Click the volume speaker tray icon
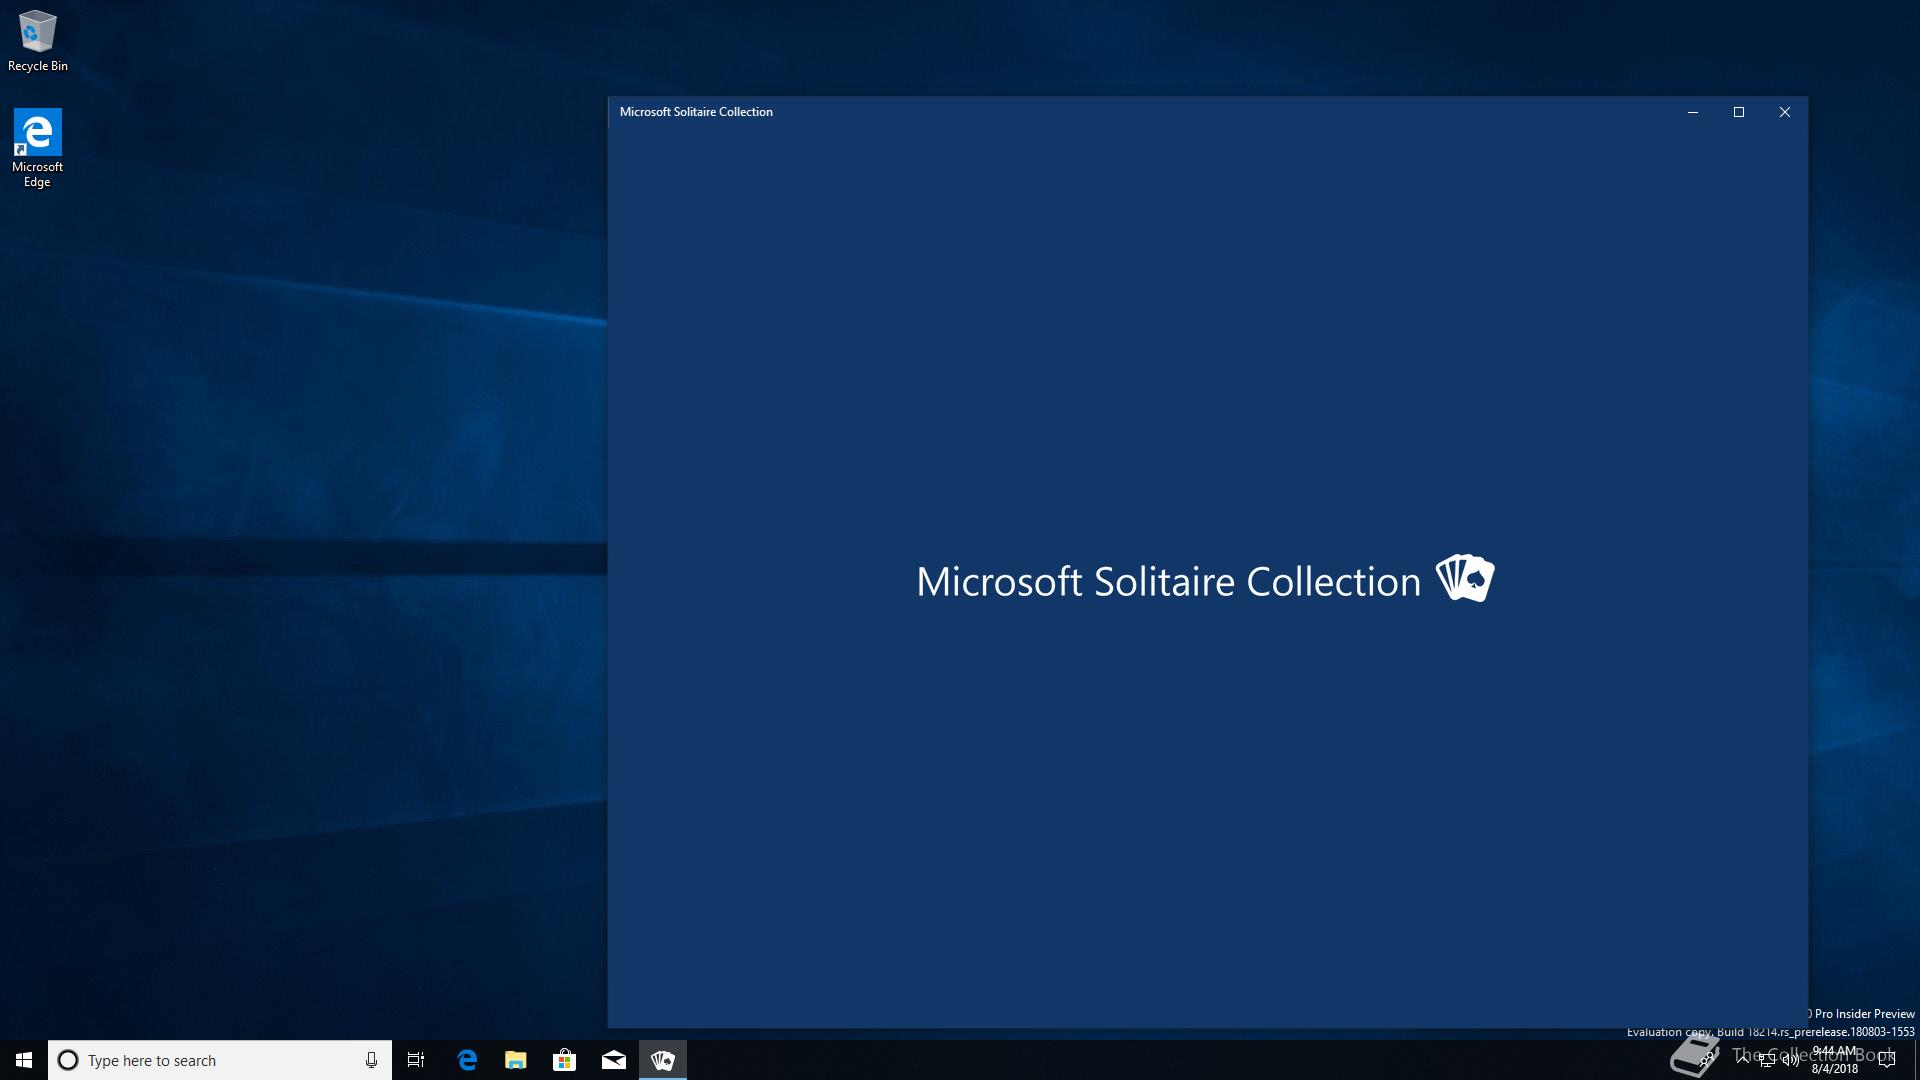The width and height of the screenshot is (1920, 1080). coord(1791,1060)
